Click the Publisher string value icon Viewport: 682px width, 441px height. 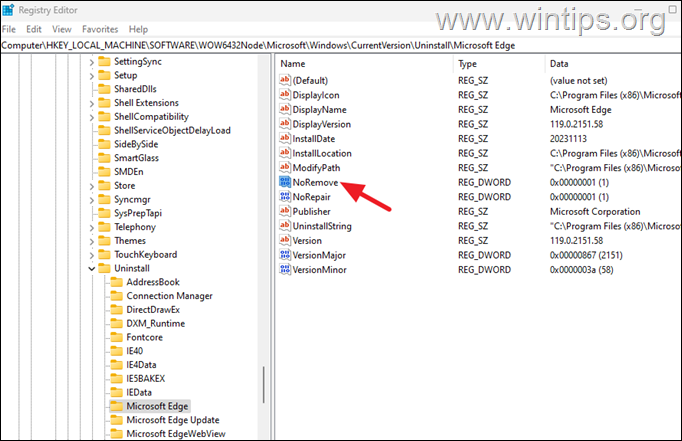pos(285,211)
